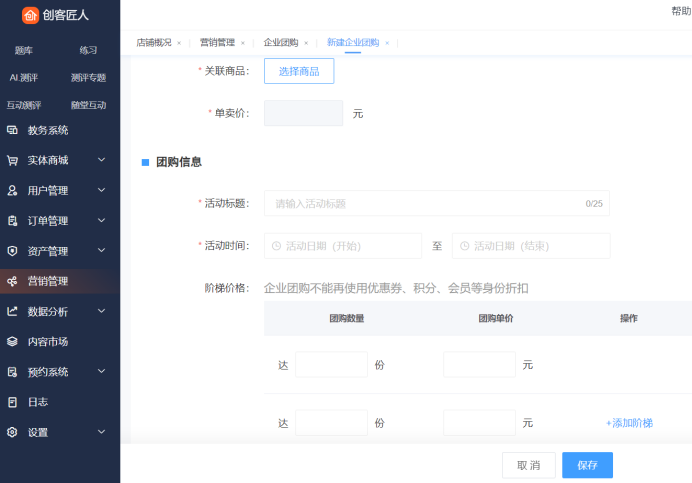Switch to the 企业团购 tab
692x483 pixels.
coord(280,43)
